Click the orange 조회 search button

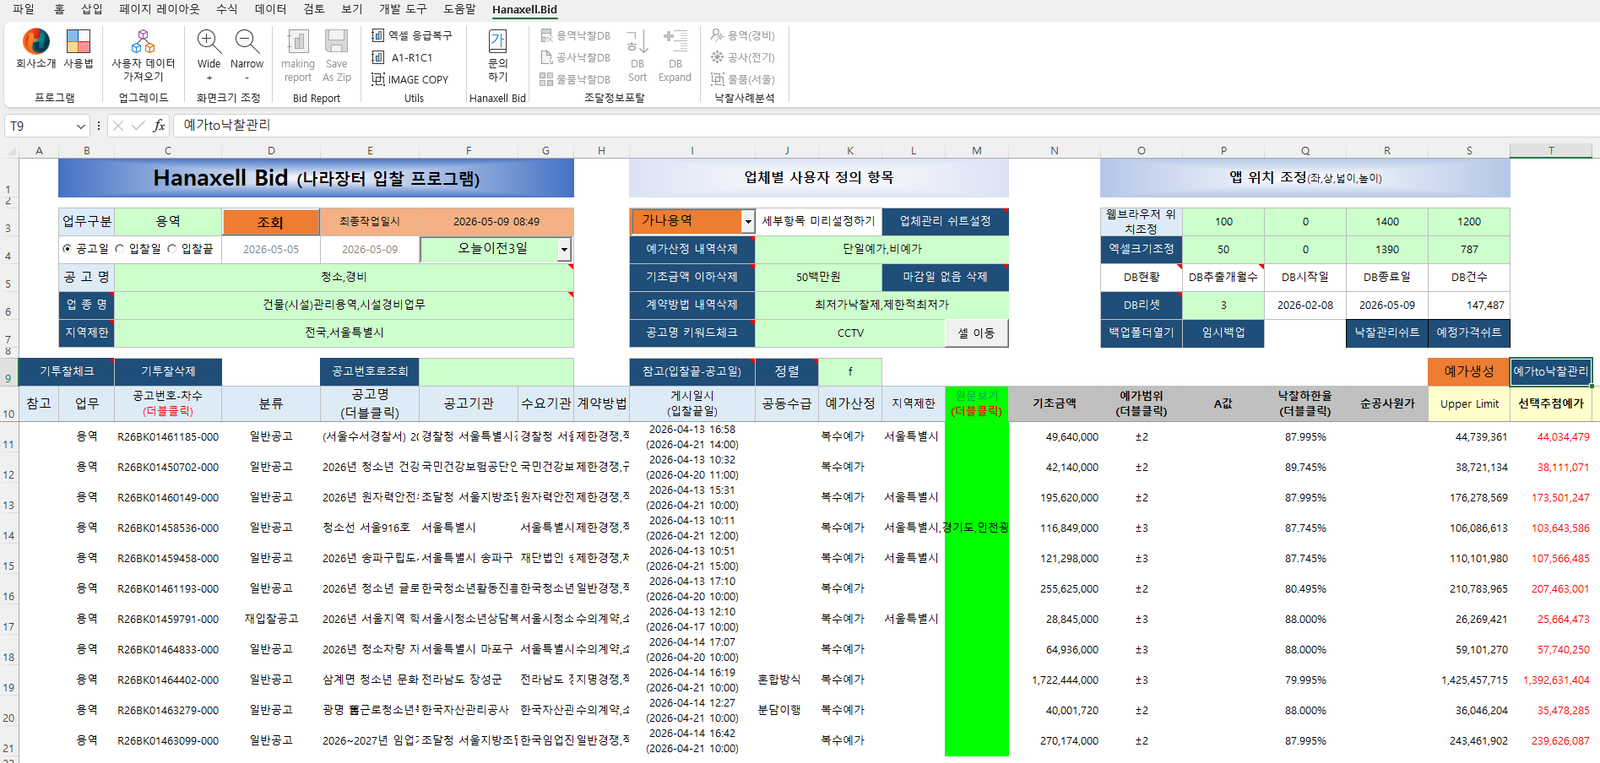[x=270, y=222]
